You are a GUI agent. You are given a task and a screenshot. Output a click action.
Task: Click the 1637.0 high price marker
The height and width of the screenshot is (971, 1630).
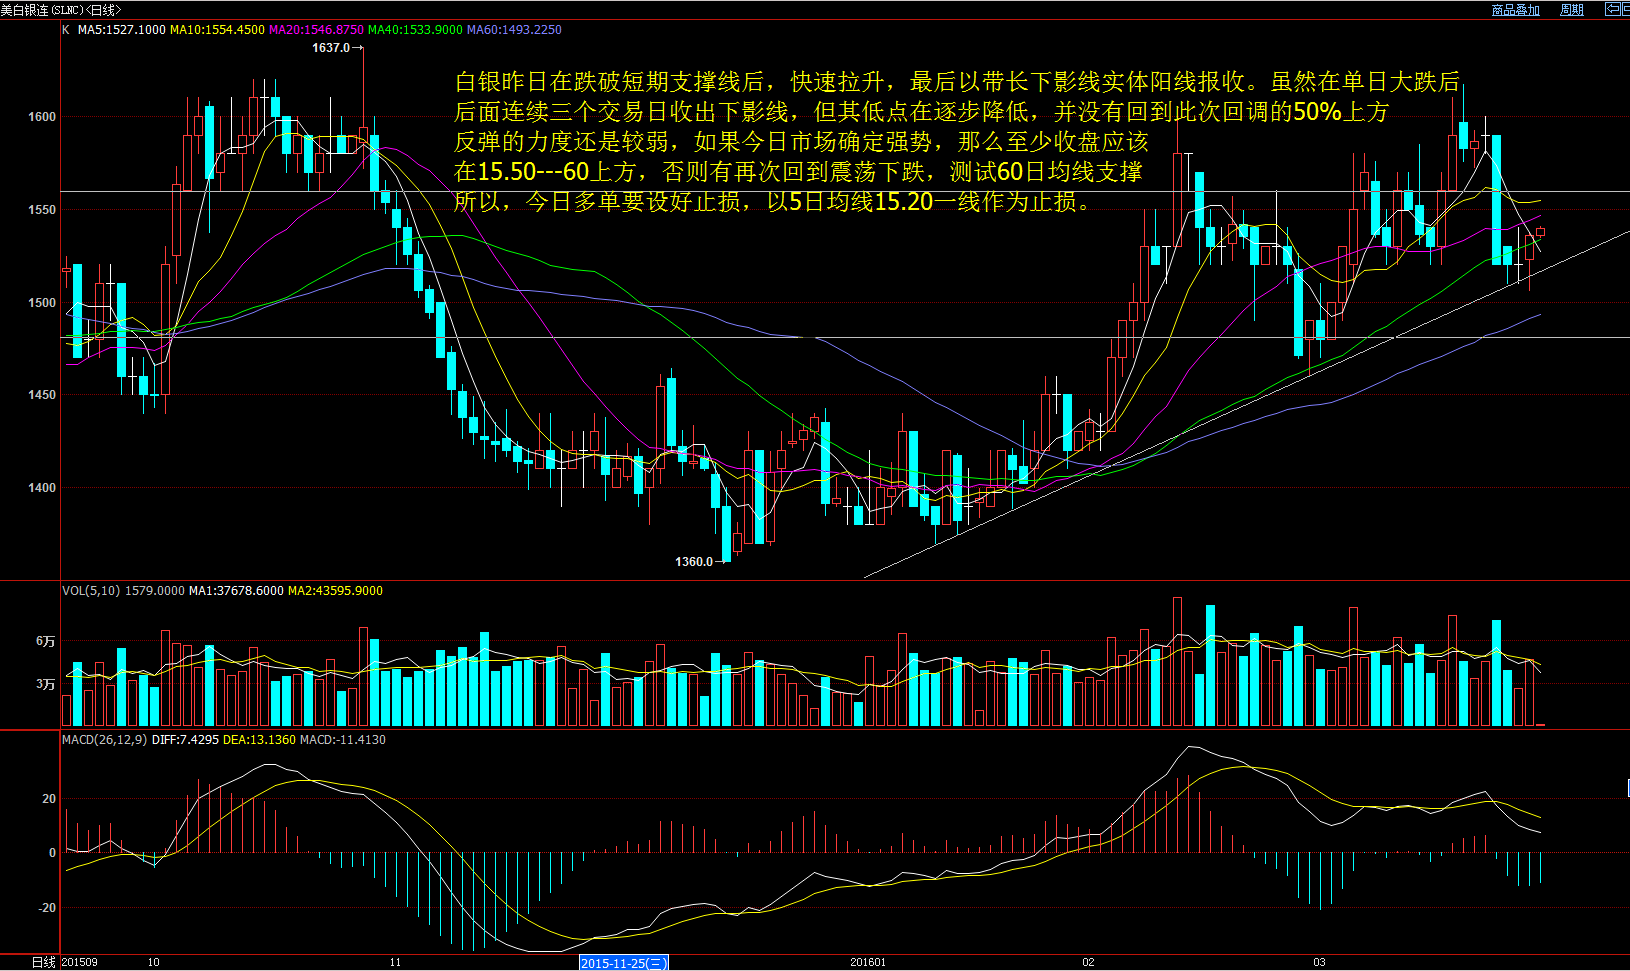coord(331,48)
